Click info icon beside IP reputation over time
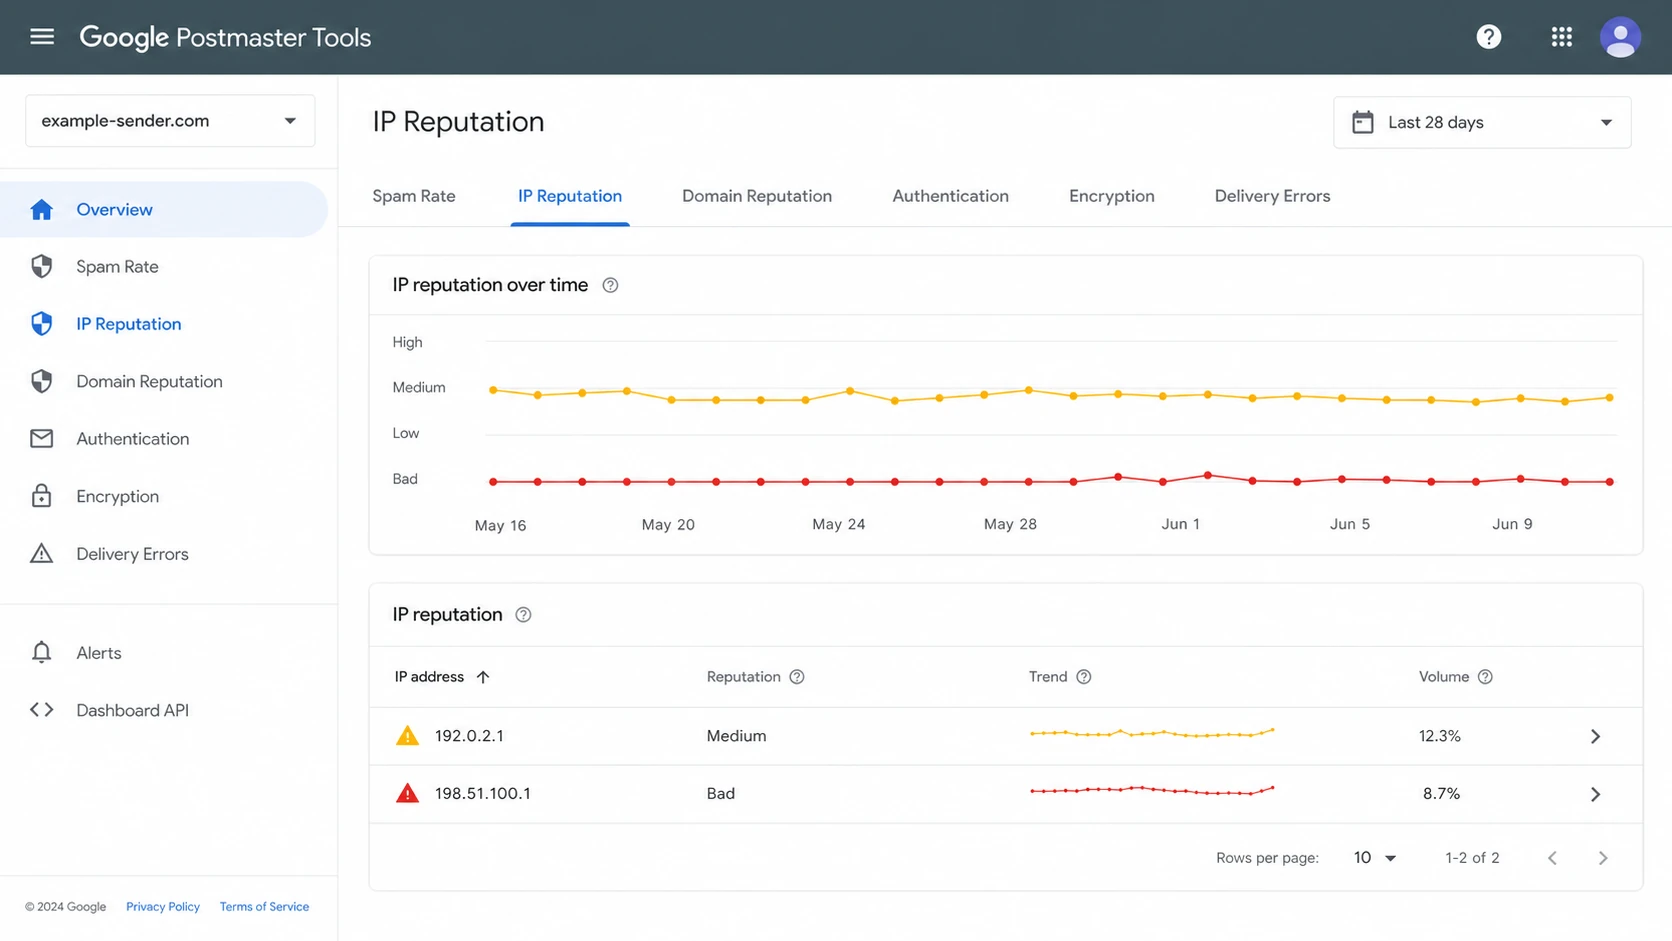1672x941 pixels. click(610, 285)
